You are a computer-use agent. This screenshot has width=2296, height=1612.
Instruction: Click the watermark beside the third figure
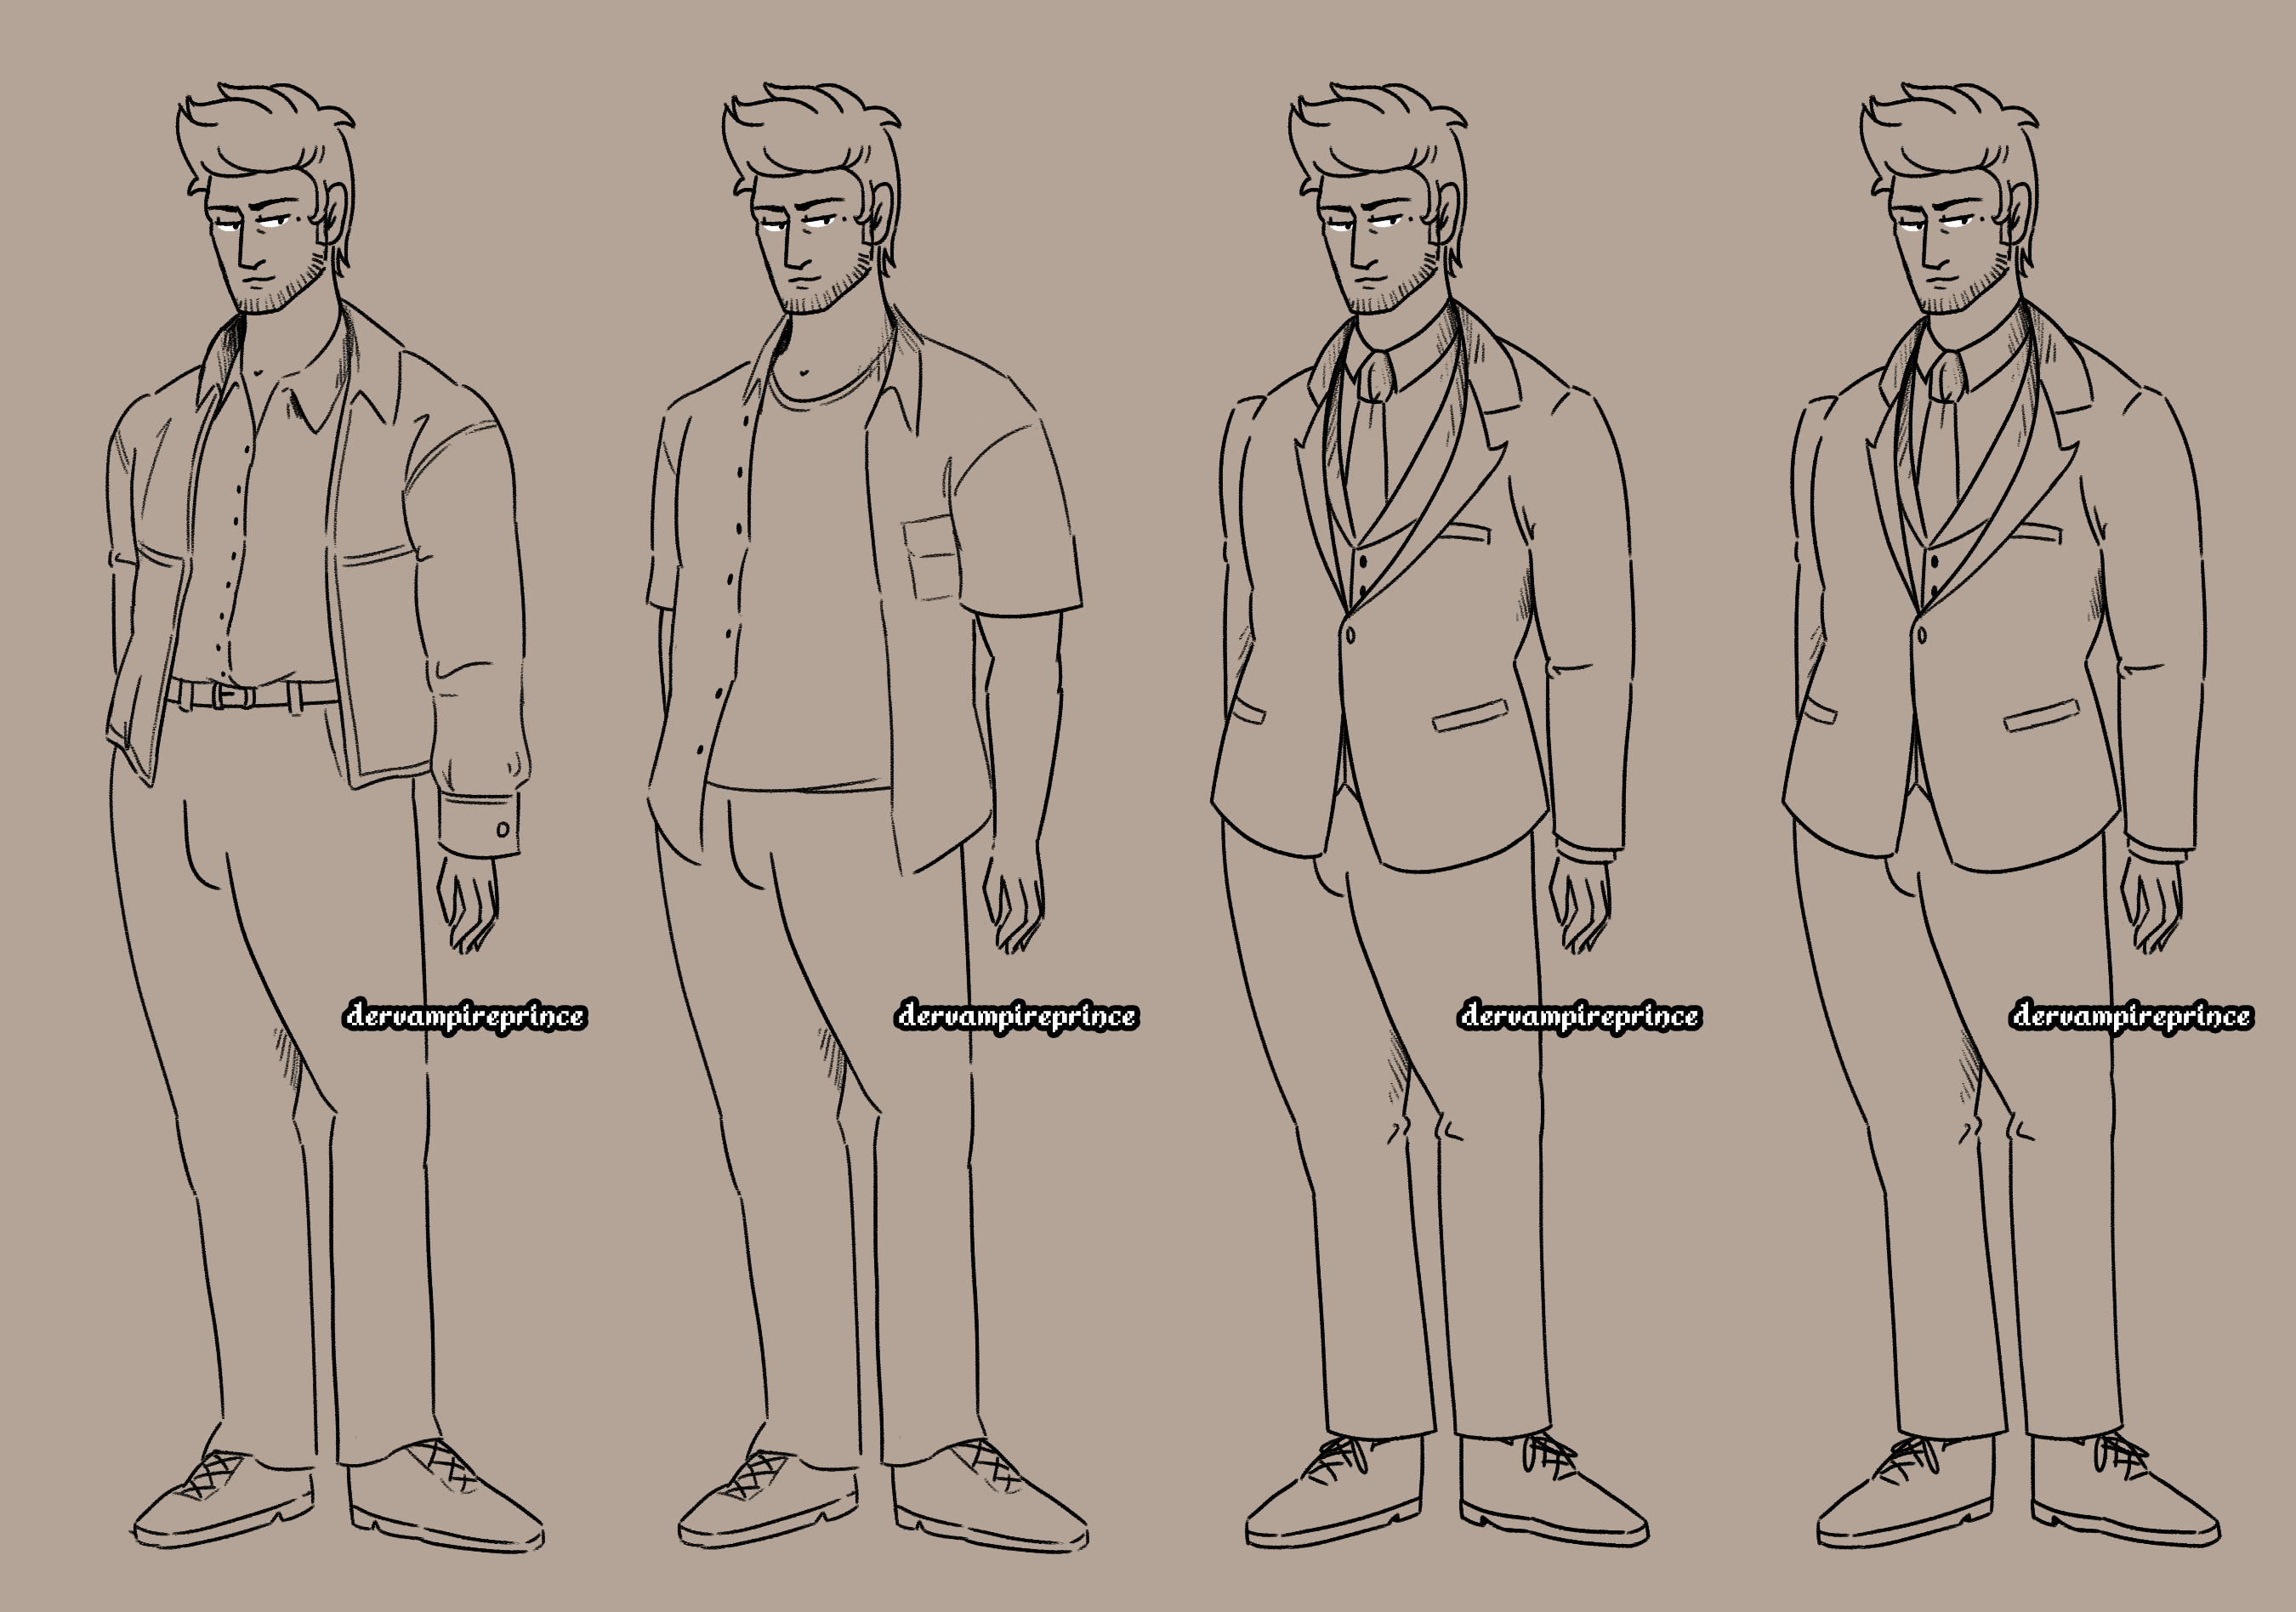click(x=1579, y=1016)
